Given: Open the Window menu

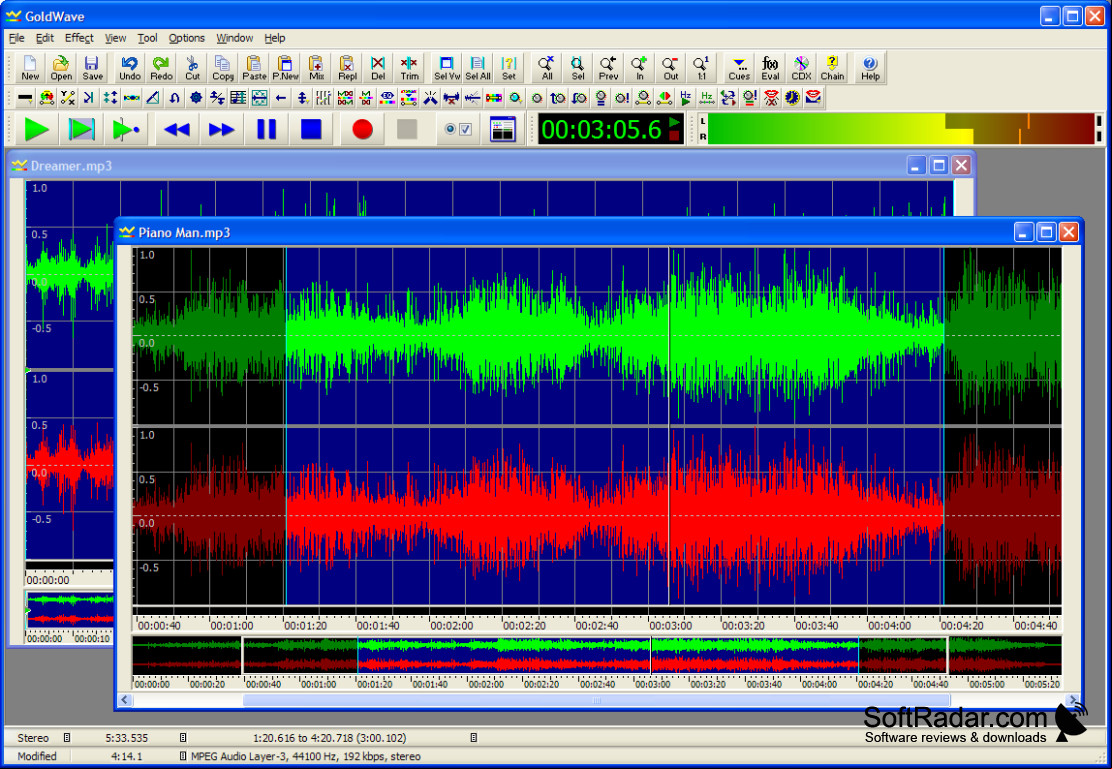Looking at the screenshot, I should coord(234,38).
